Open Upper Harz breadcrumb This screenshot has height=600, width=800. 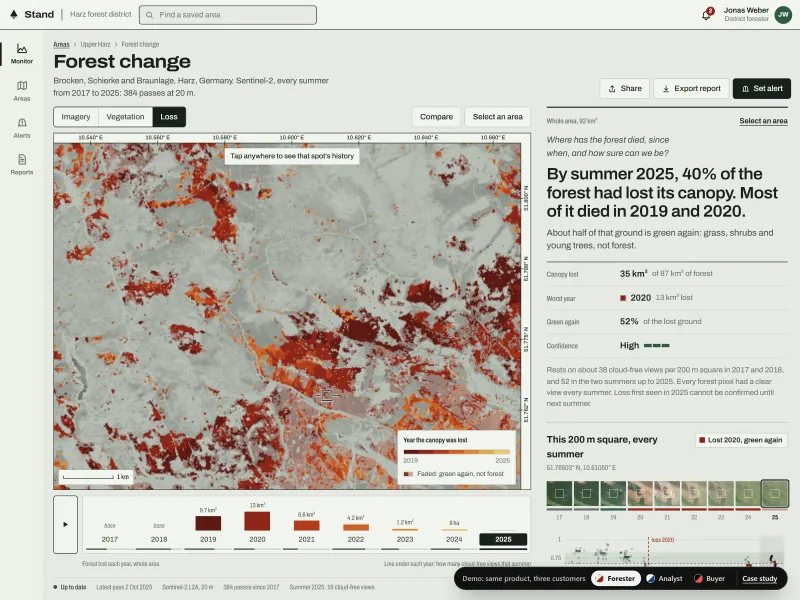pyautogui.click(x=95, y=44)
